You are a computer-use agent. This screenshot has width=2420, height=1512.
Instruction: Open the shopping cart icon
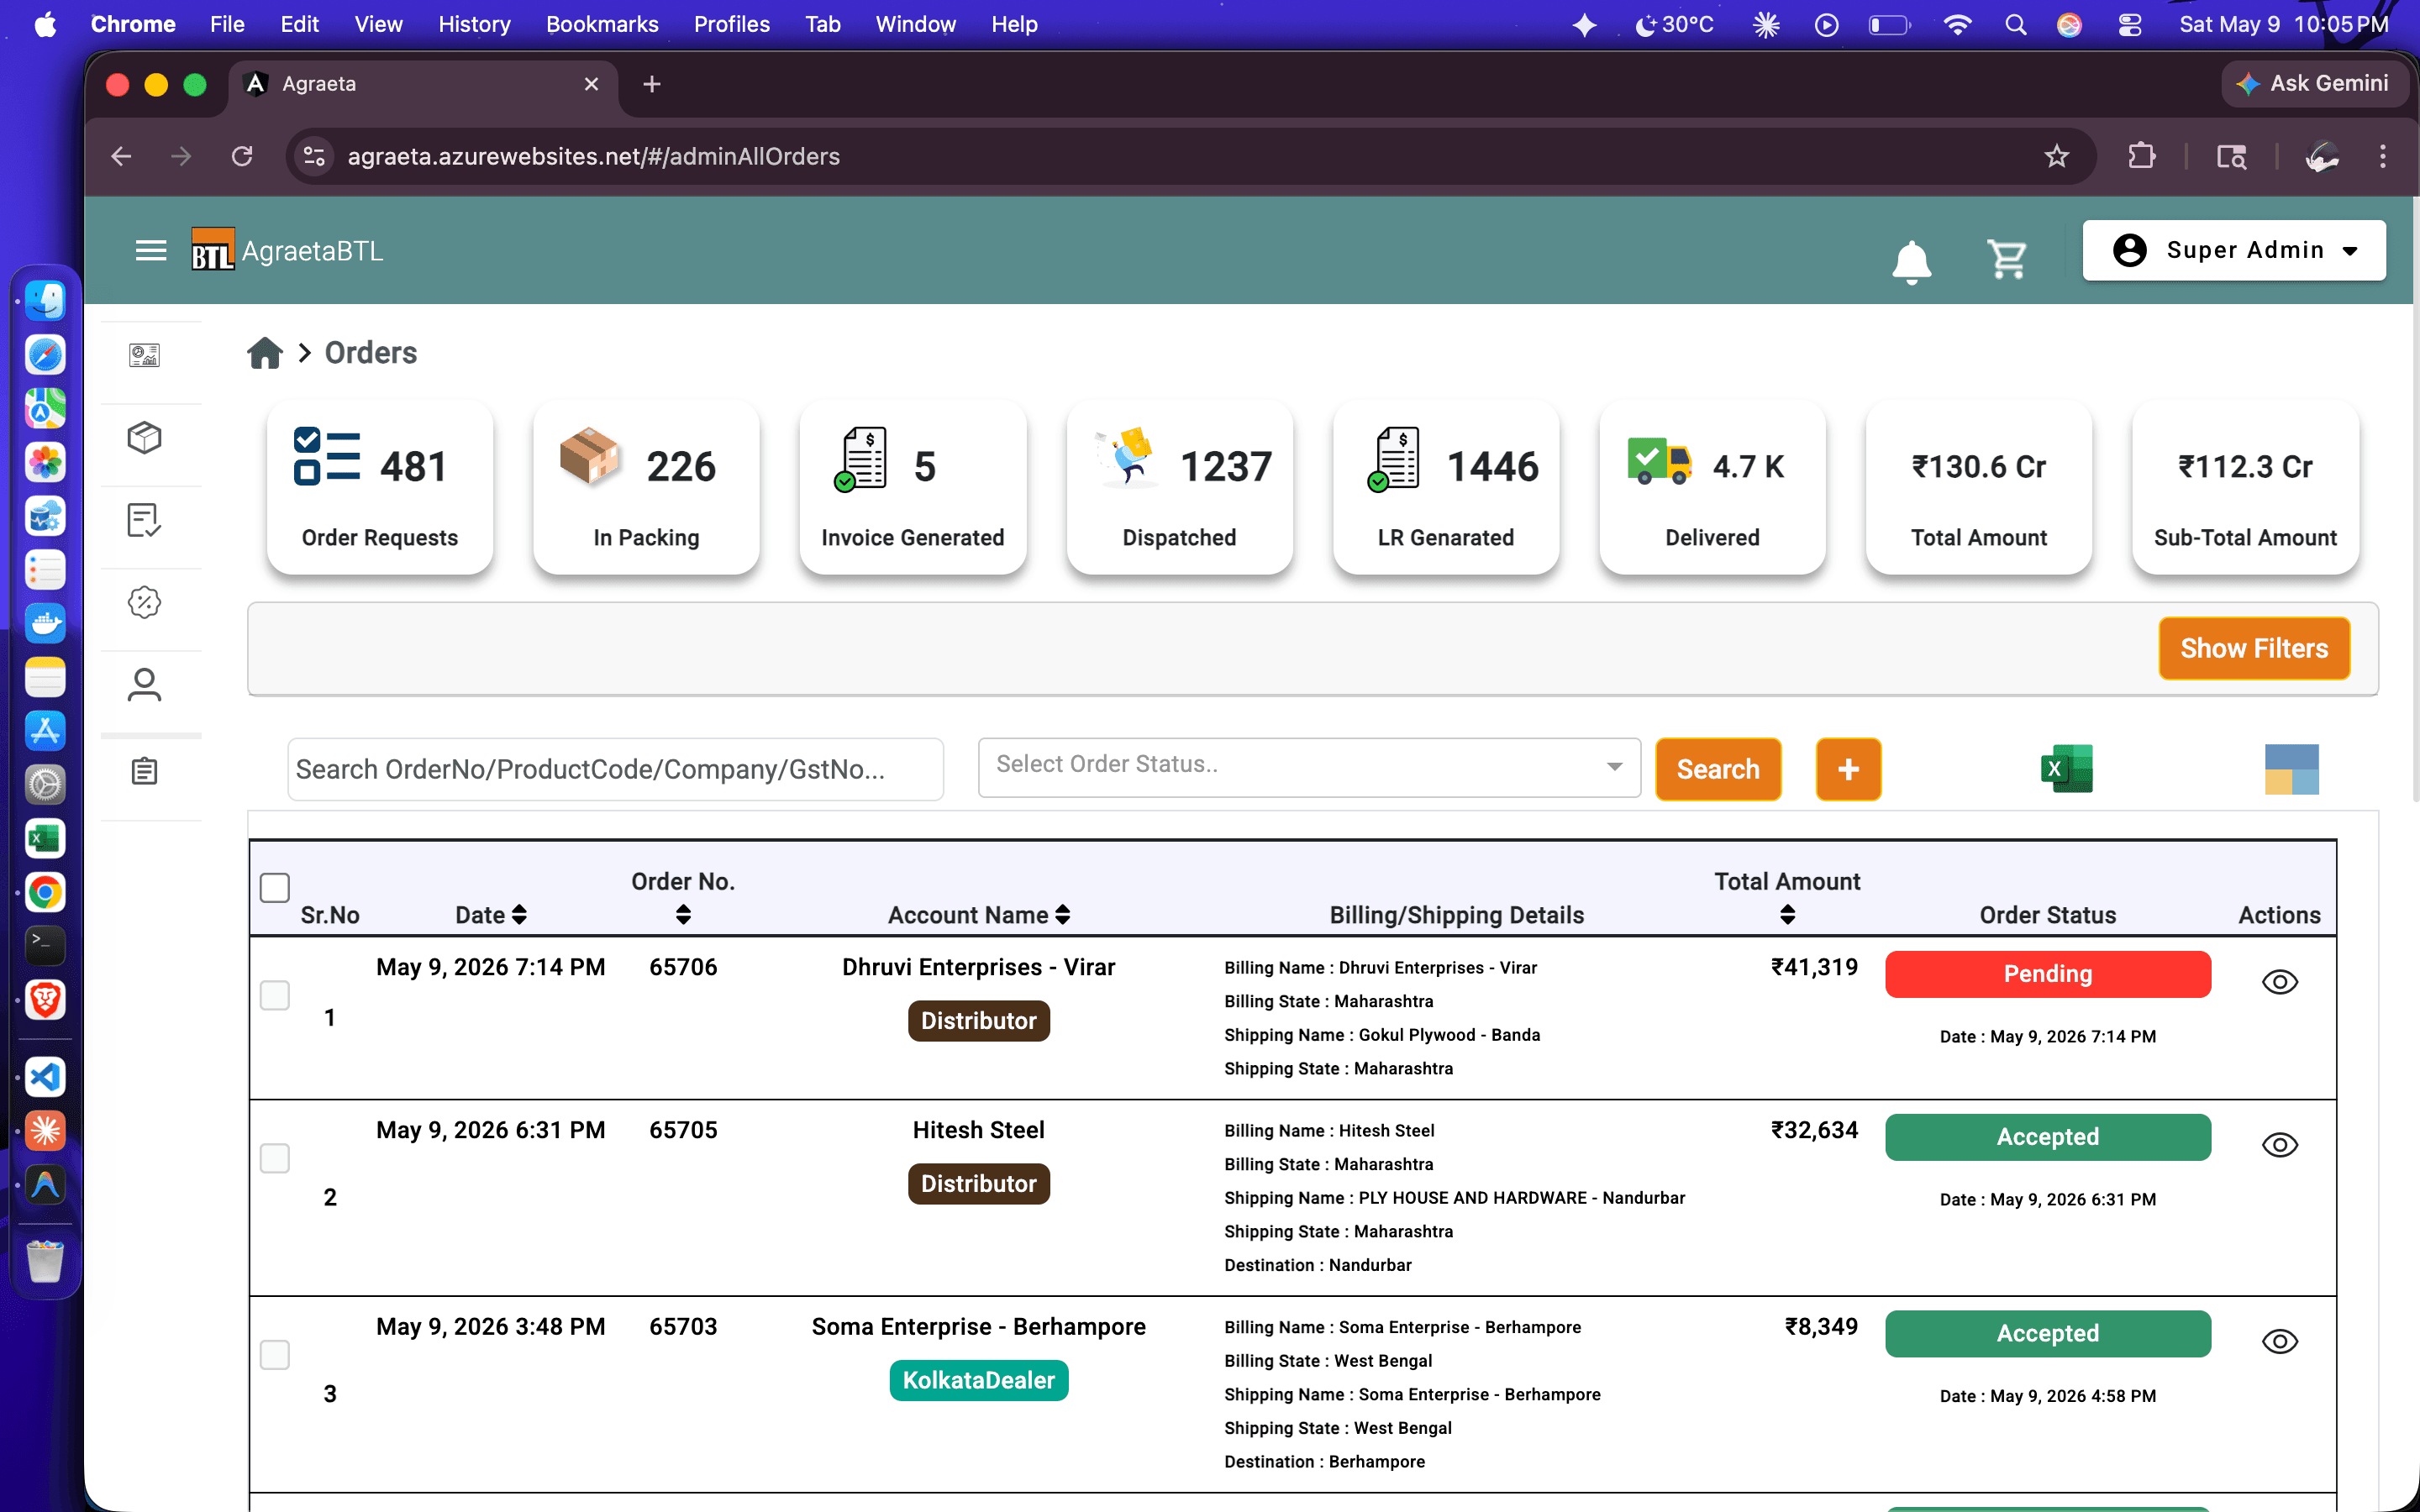click(2006, 258)
